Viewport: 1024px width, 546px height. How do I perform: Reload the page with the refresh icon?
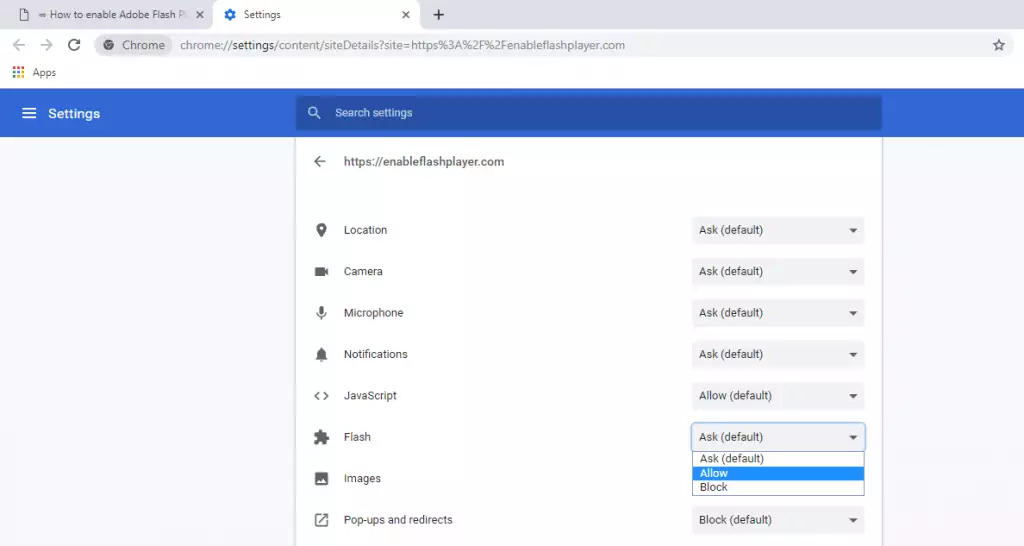(x=74, y=45)
